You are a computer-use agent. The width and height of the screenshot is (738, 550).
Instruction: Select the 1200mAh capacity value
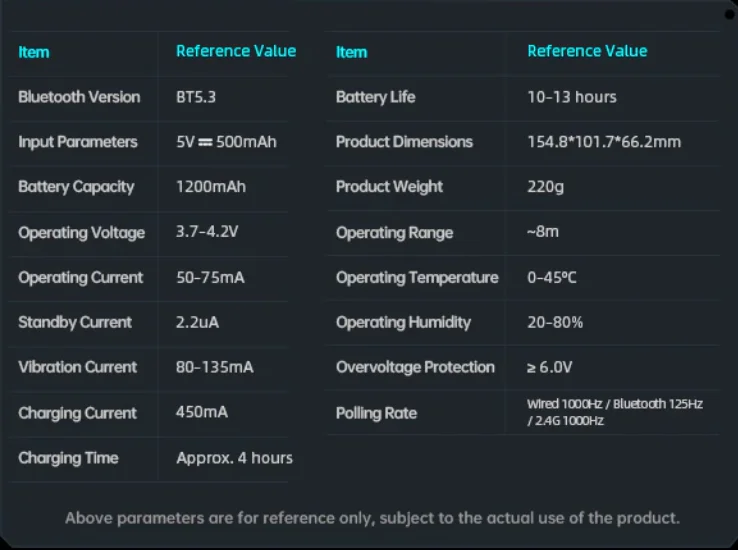point(210,187)
